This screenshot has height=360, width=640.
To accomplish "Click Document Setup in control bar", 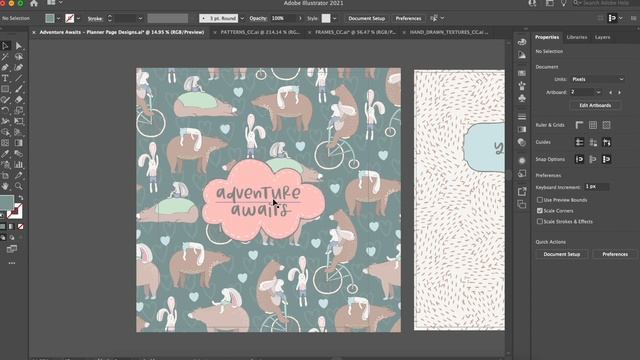I will click(x=367, y=18).
